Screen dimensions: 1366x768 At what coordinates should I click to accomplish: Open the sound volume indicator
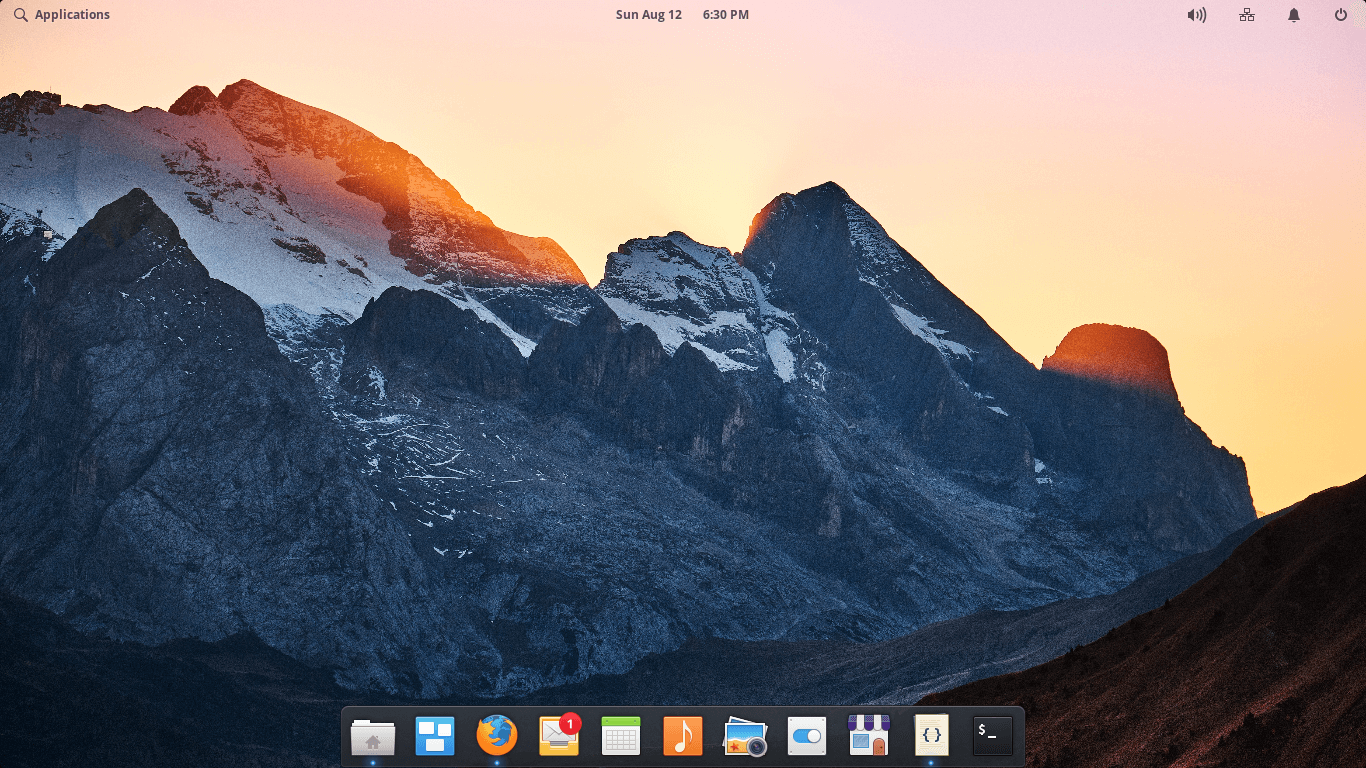tap(1197, 15)
